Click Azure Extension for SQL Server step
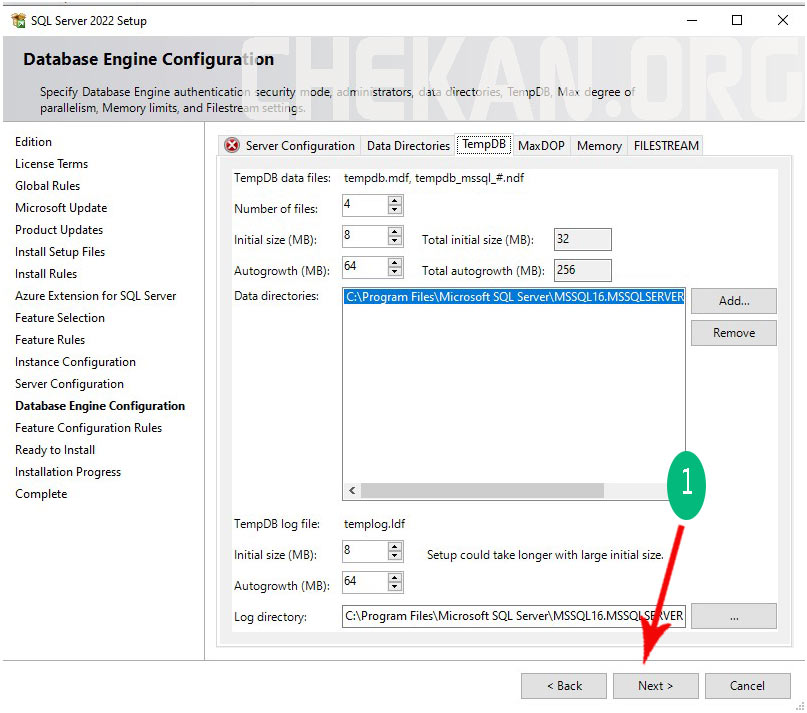 (96, 296)
